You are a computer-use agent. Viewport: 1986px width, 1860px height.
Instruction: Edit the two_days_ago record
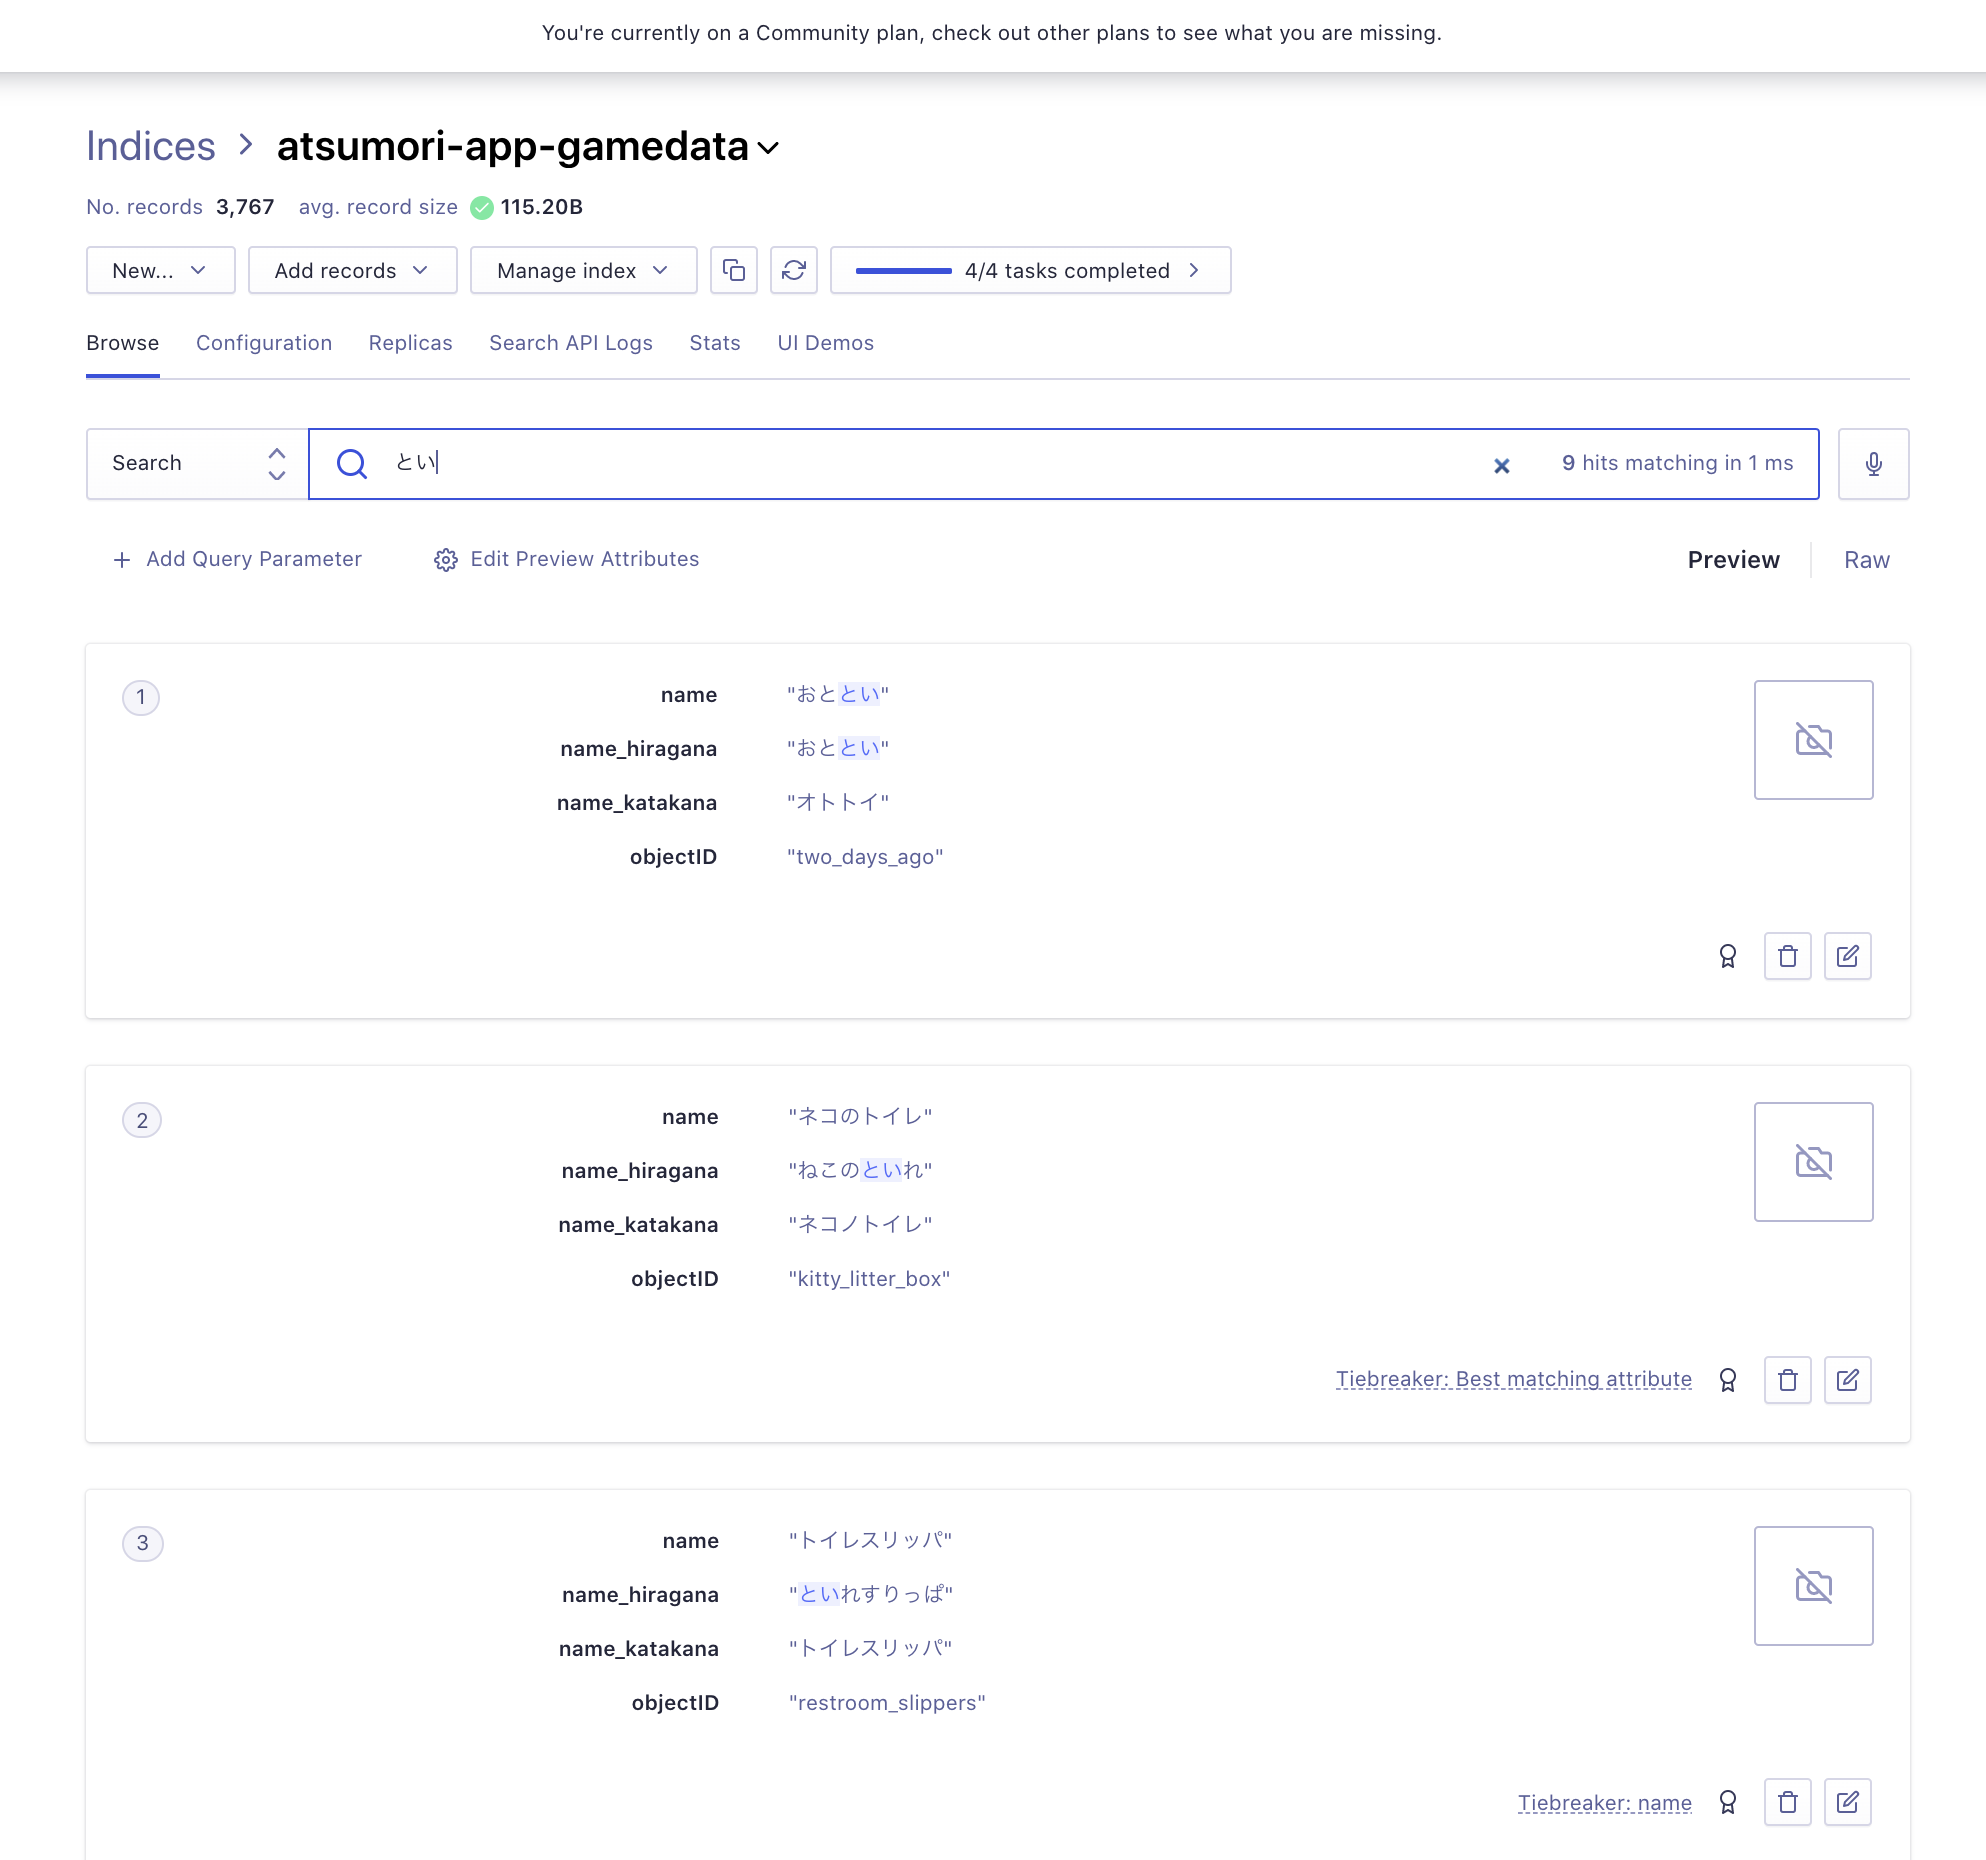(1847, 957)
